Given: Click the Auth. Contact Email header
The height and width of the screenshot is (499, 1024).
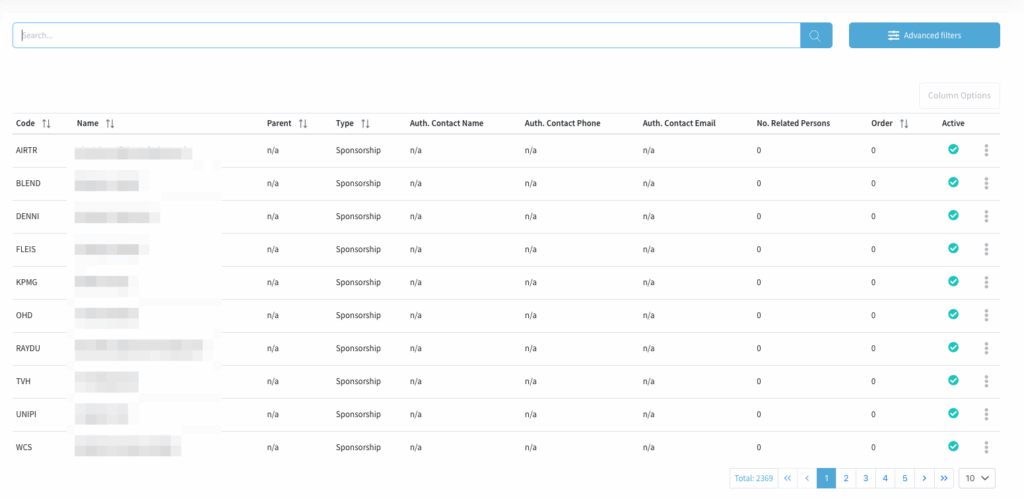Looking at the screenshot, I should pos(679,123).
